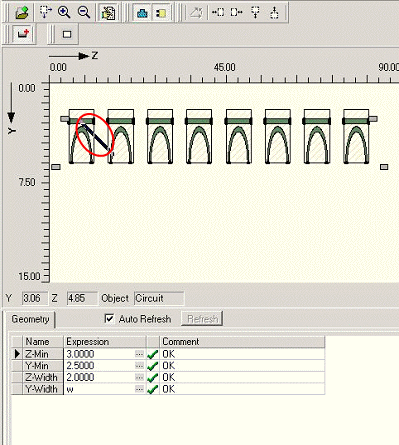Select the Z-Min row name cell
Viewport: 399px width, 445px height.
tap(43, 354)
